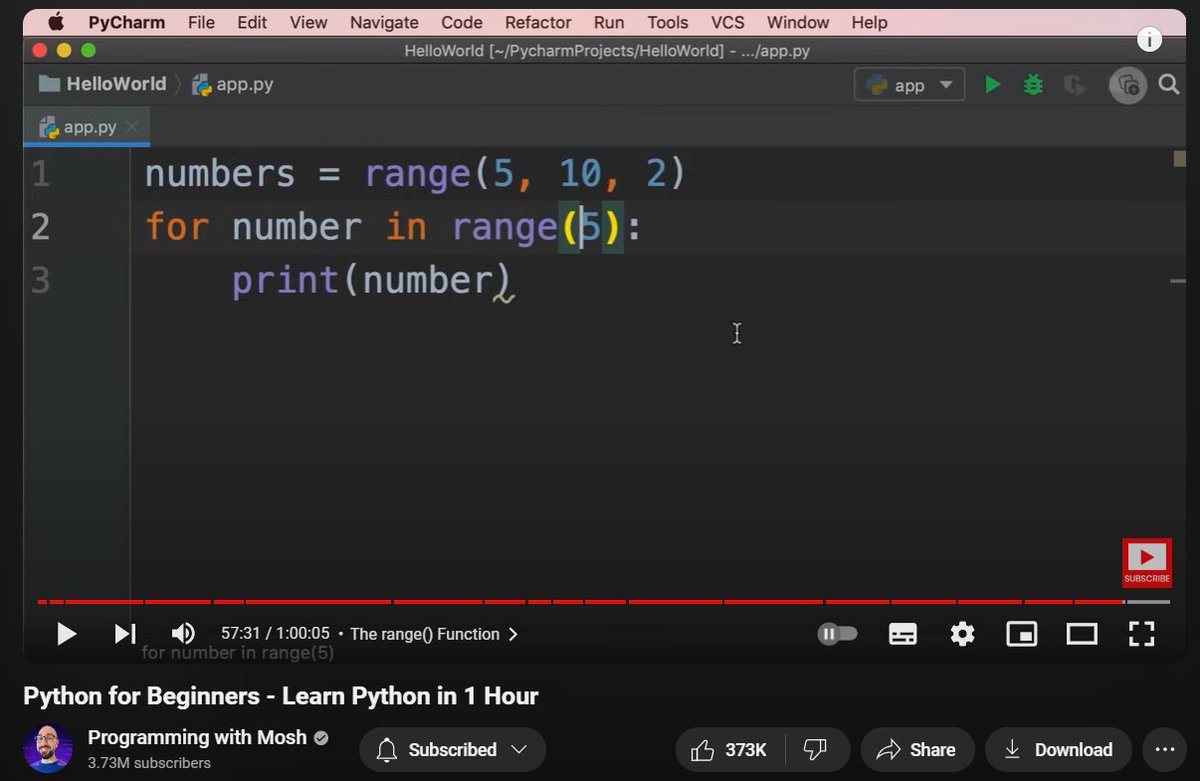Click the Debug bug icon
The height and width of the screenshot is (781, 1200).
(x=1033, y=85)
